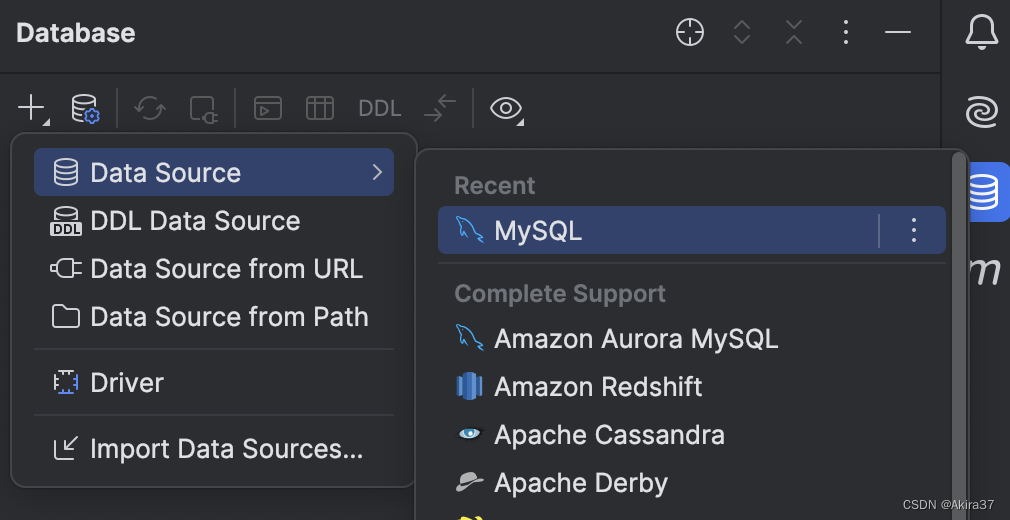Hide the Database tool window

click(x=897, y=32)
